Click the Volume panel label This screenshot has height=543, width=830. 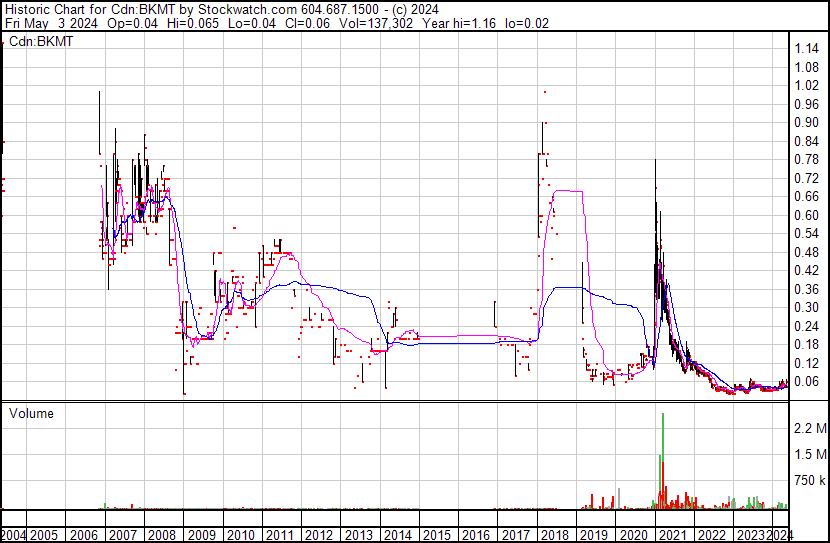click(31, 413)
